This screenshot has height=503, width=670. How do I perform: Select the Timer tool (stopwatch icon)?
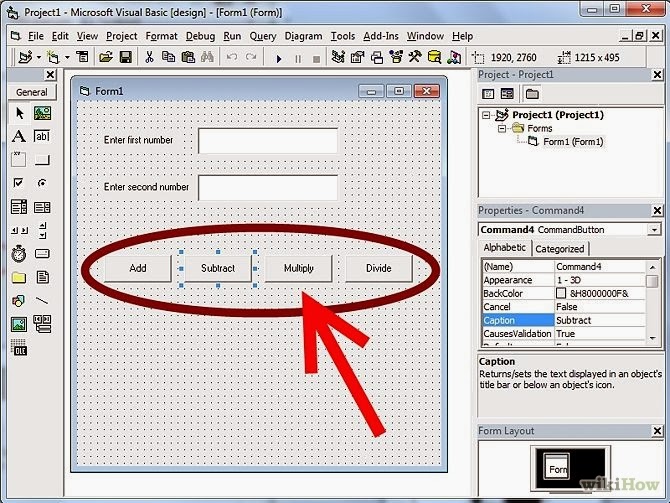[18, 254]
